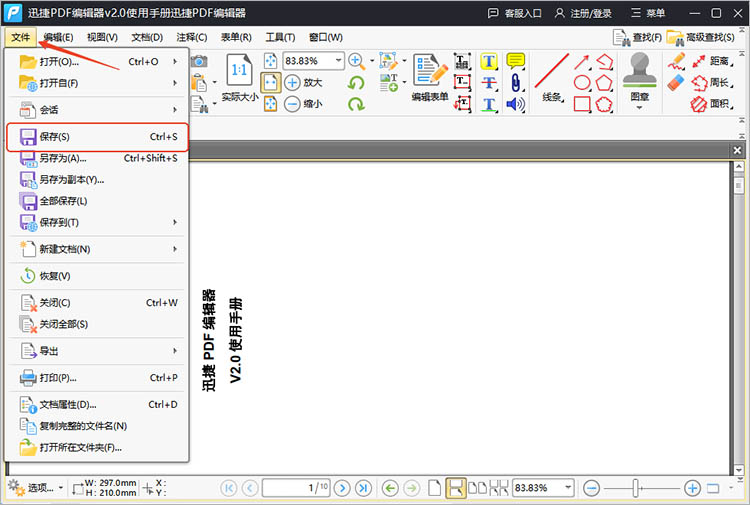Open the 注释(C) menu
Screen dimensions: 750x505
click(192, 37)
